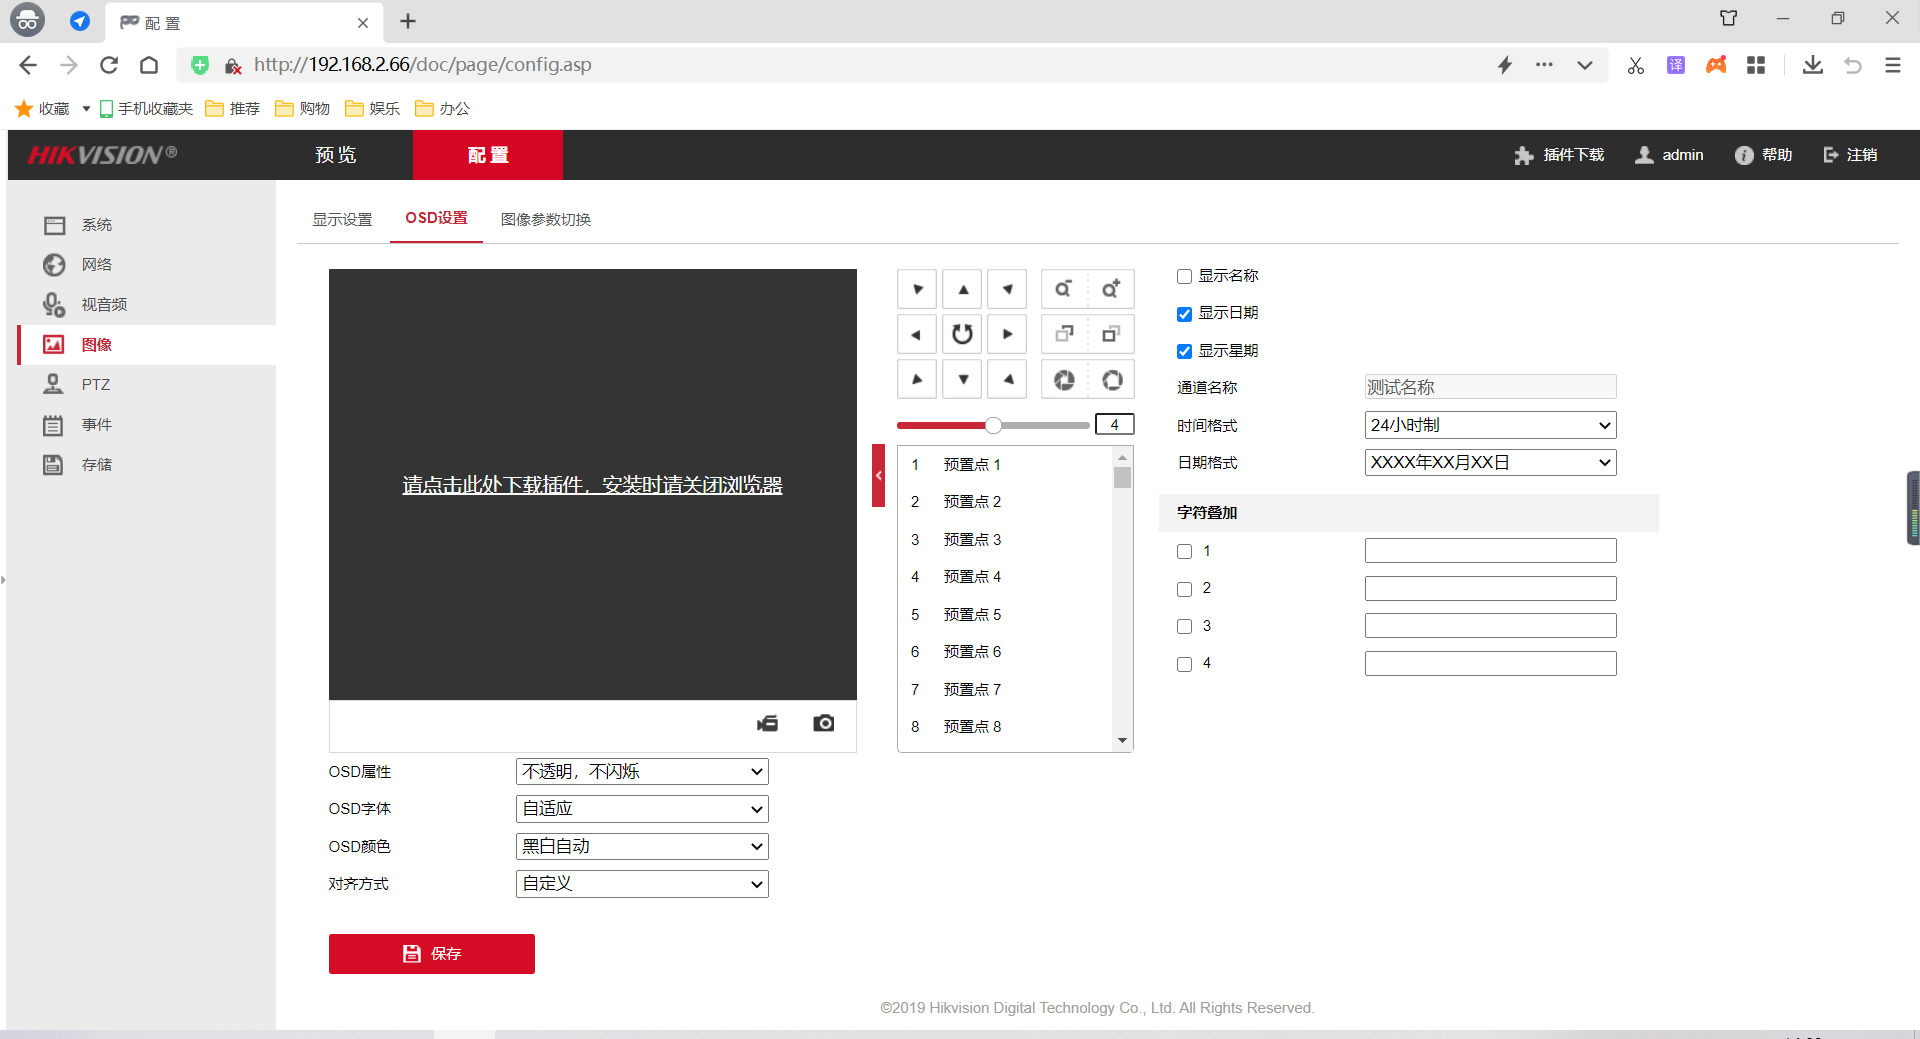Uncheck 显示日期 checkbox
Viewport: 1920px width, 1039px height.
1184,314
